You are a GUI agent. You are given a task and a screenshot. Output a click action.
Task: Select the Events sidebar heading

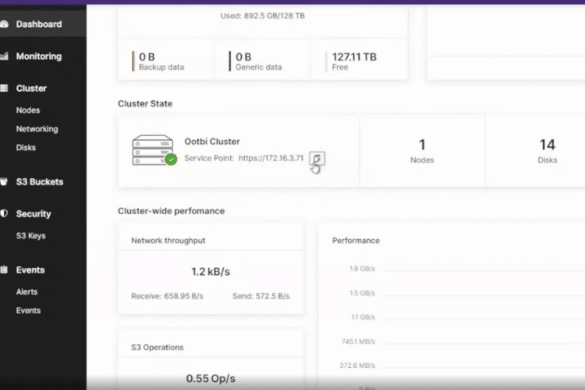pyautogui.click(x=30, y=270)
